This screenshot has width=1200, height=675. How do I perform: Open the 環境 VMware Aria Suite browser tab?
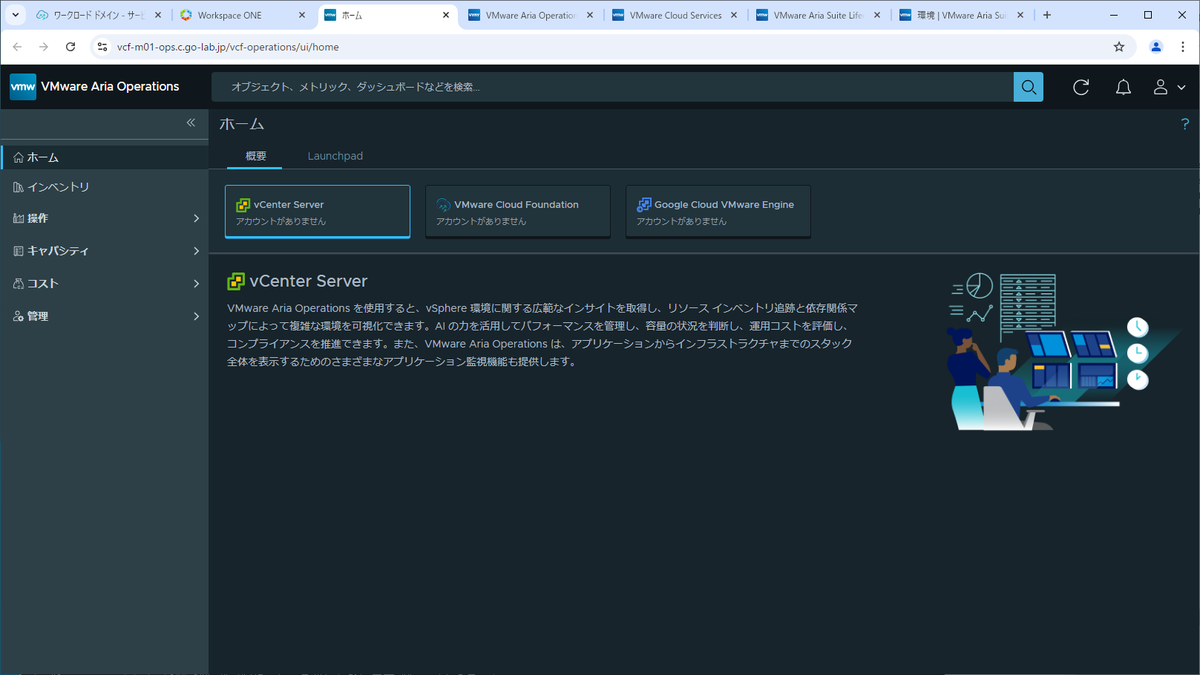962,16
